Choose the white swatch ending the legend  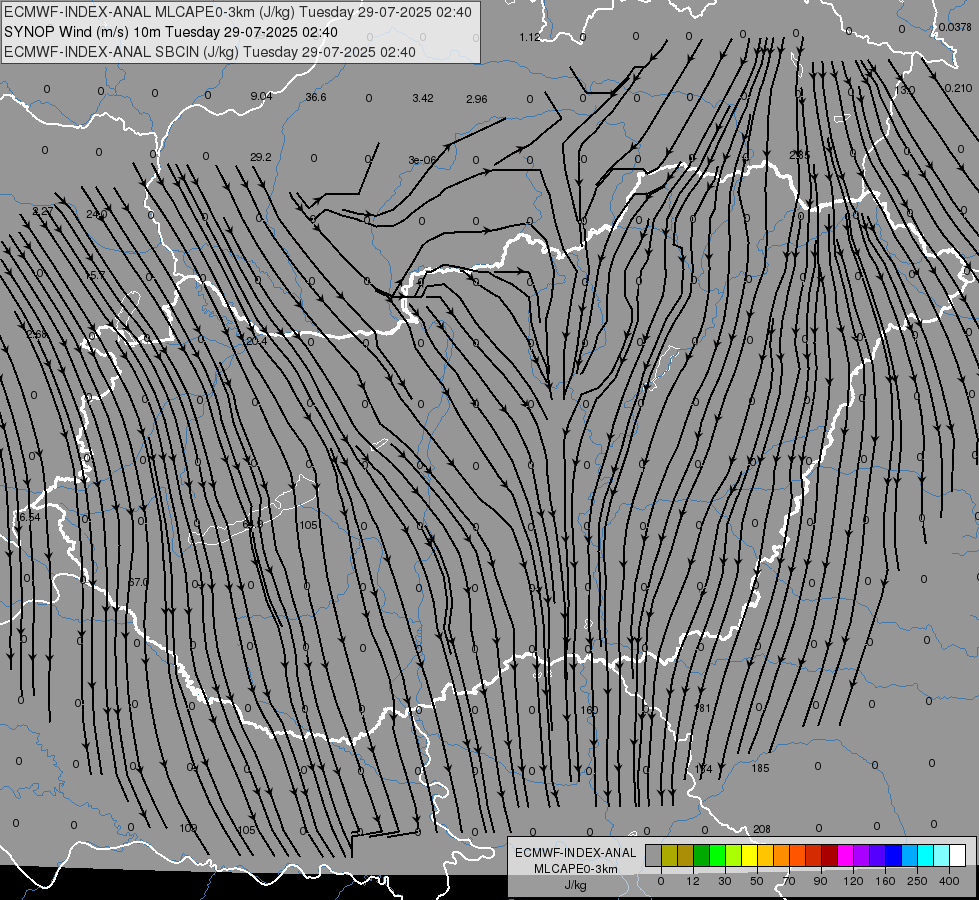click(x=958, y=855)
